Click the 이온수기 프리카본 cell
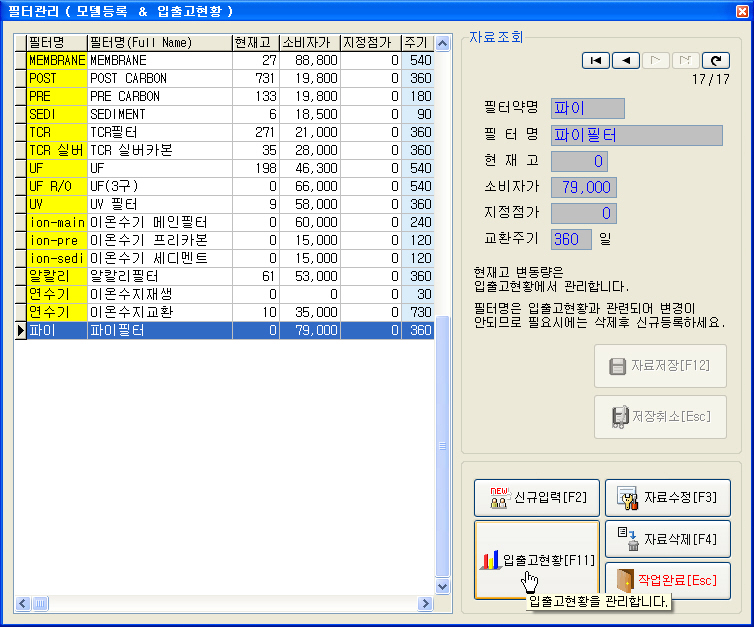 160,240
